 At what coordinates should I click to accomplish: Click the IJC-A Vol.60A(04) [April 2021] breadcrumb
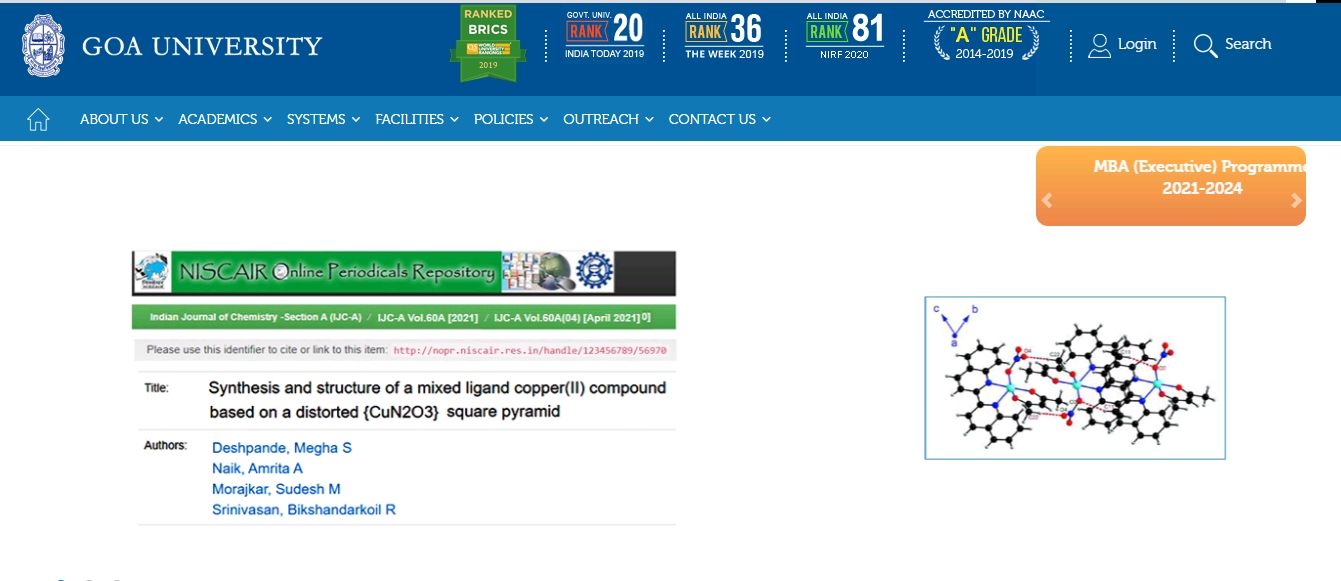(x=570, y=317)
